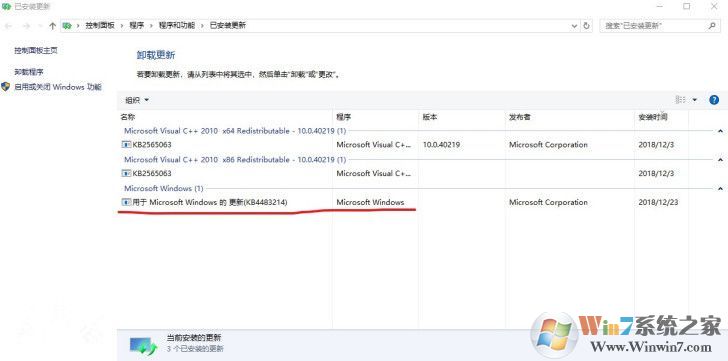Click 程序和功能 breadcrumb

click(x=176, y=26)
